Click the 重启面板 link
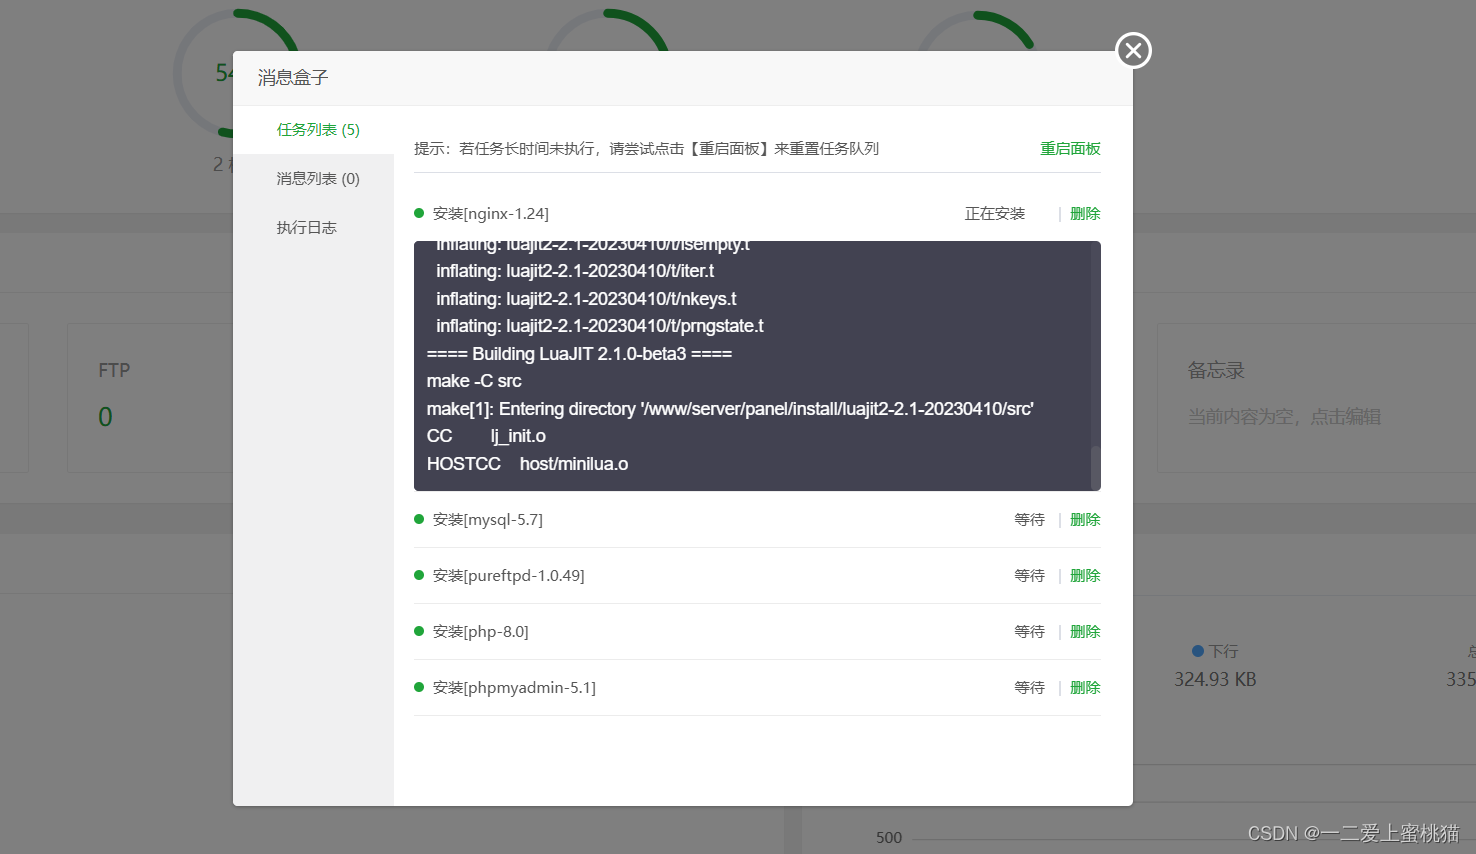This screenshot has width=1476, height=854. (1070, 149)
